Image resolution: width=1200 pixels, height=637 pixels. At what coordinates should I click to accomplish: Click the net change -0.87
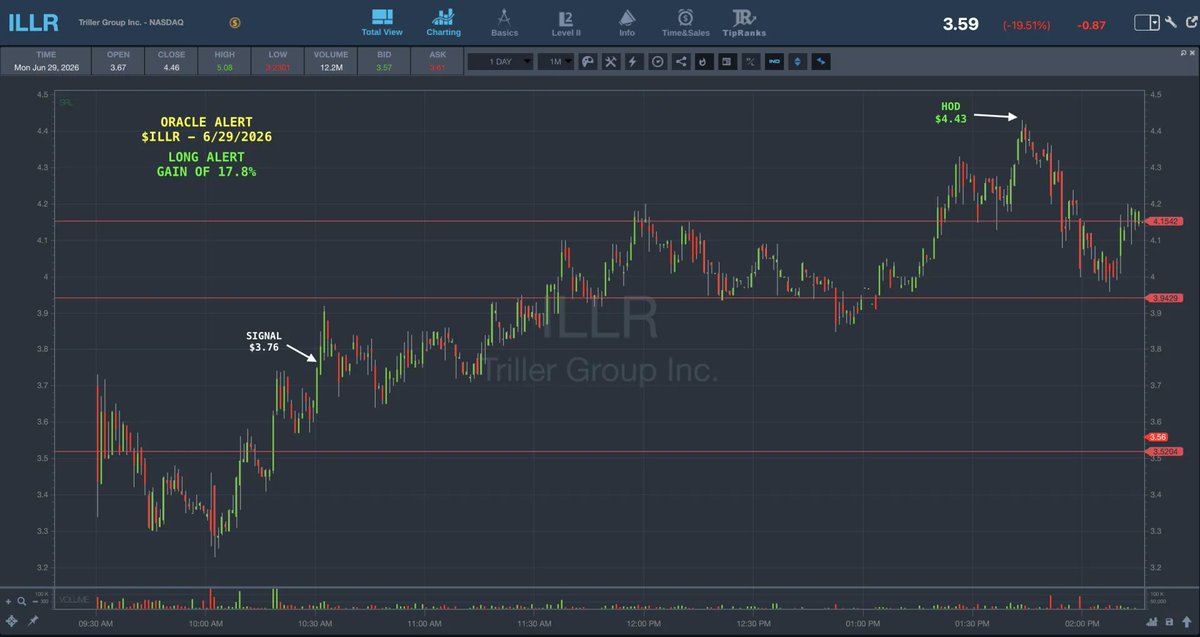1091,24
